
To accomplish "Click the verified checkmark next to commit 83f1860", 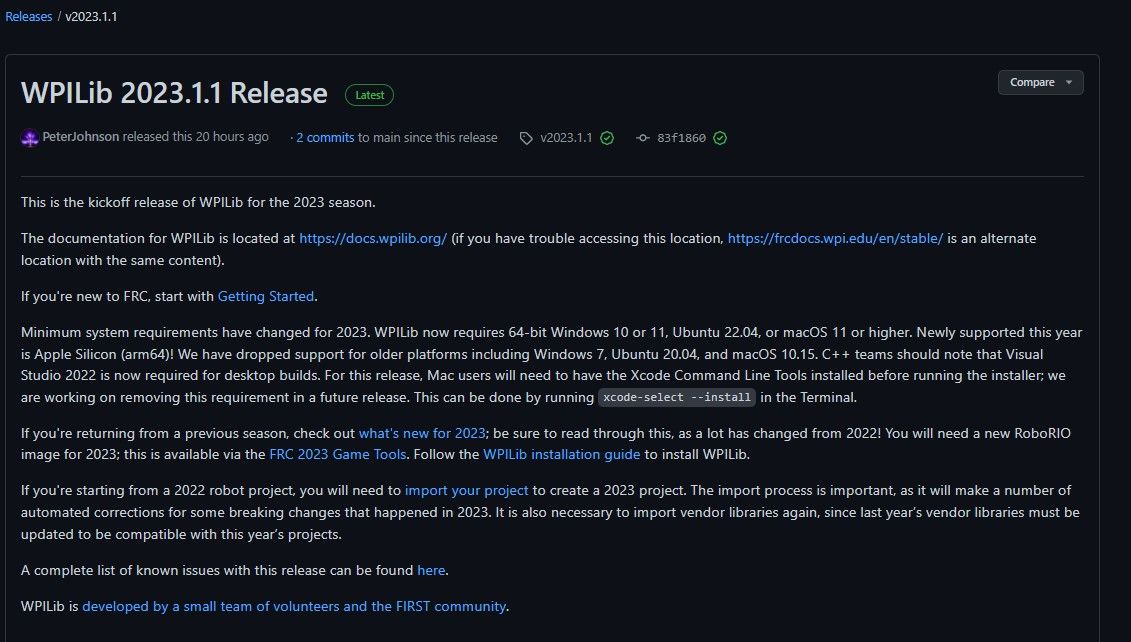I will click(720, 138).
